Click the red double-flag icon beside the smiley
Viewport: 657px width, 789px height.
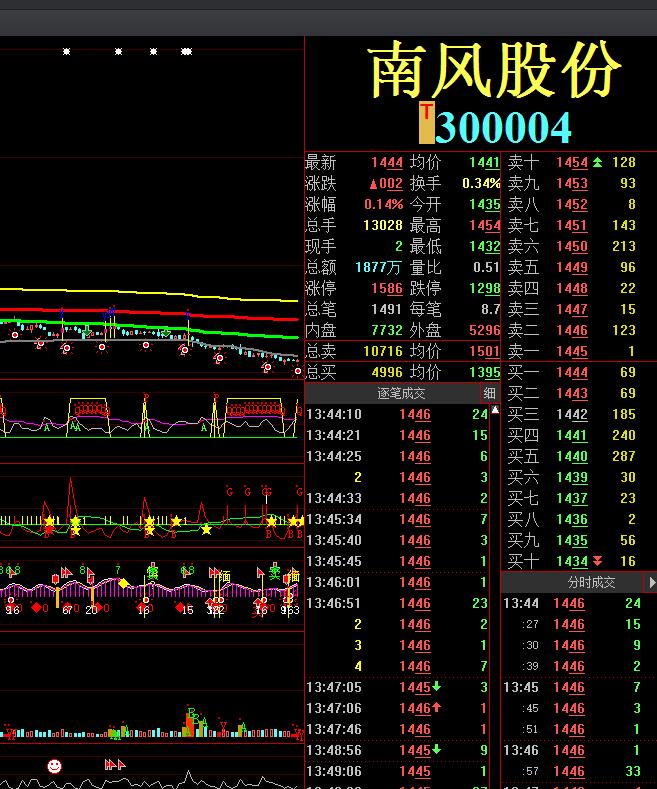pos(115,765)
